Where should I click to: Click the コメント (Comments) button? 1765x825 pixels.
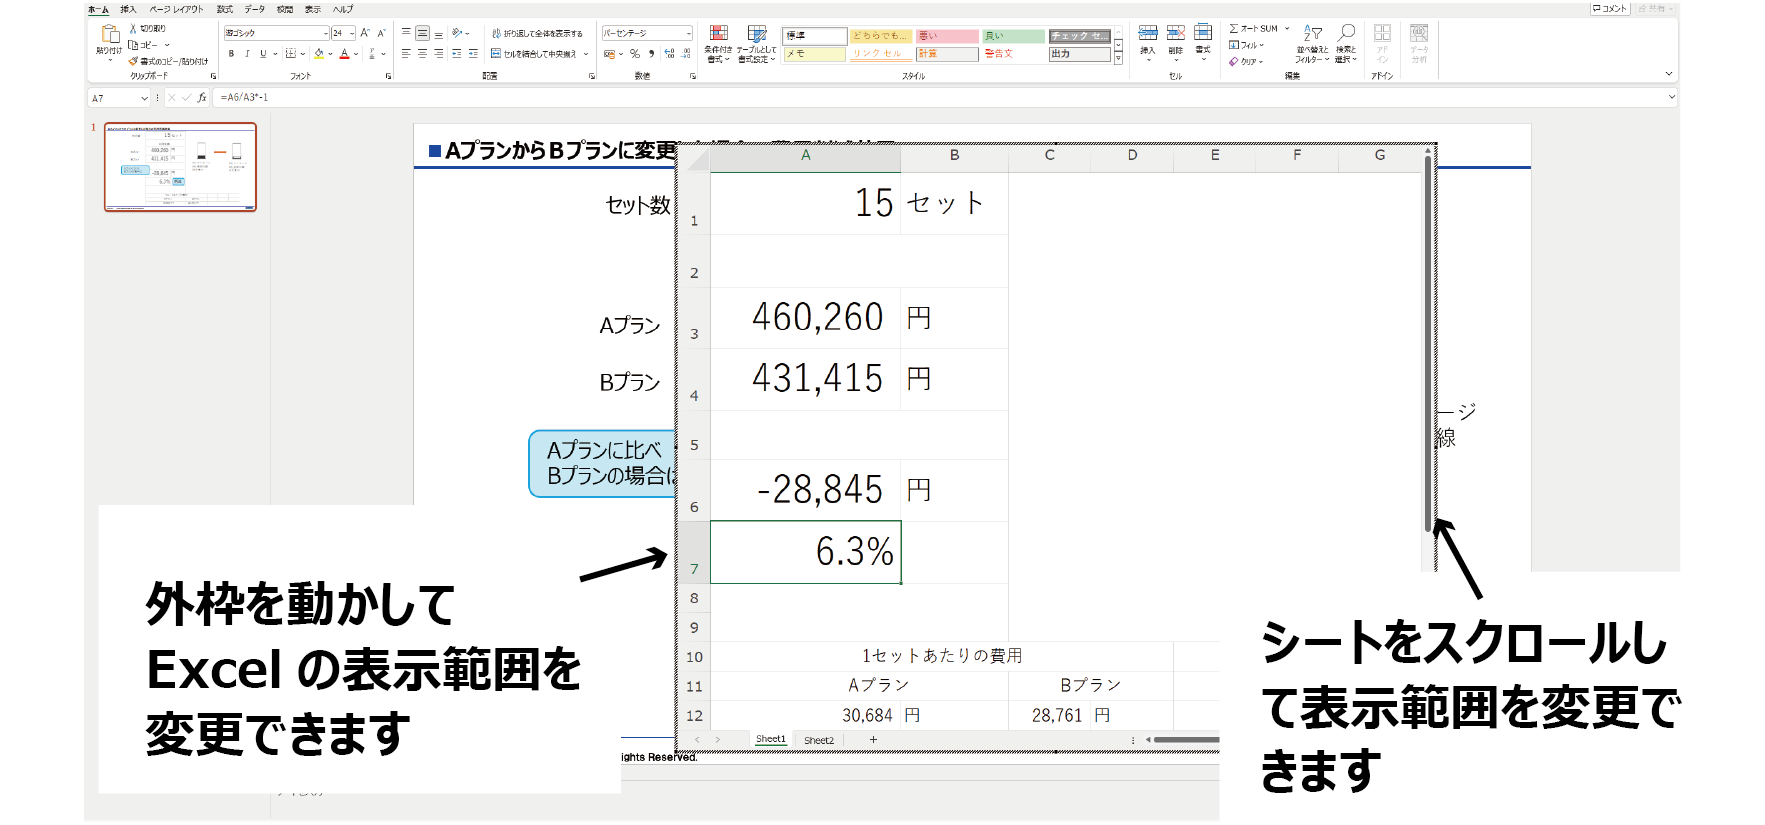pos(1610,8)
